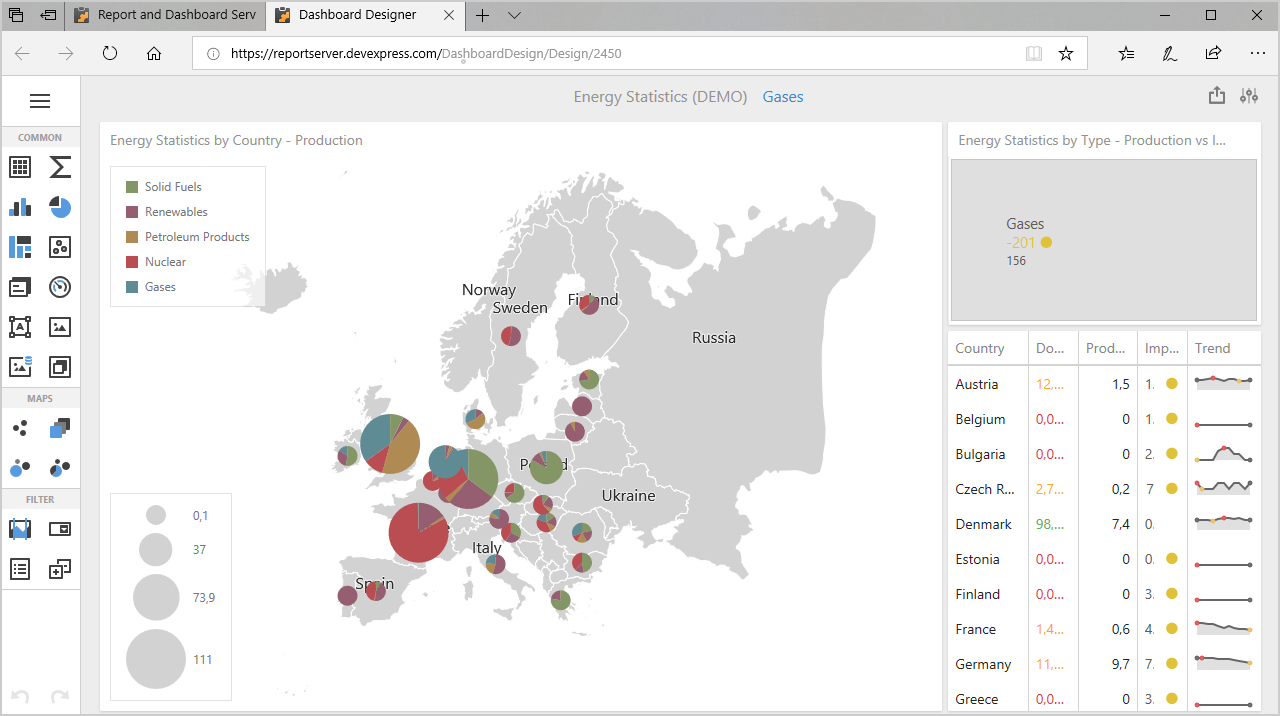Viewport: 1280px width, 716px height.
Task: Add a Pivot (sigma) item
Action: pos(60,167)
